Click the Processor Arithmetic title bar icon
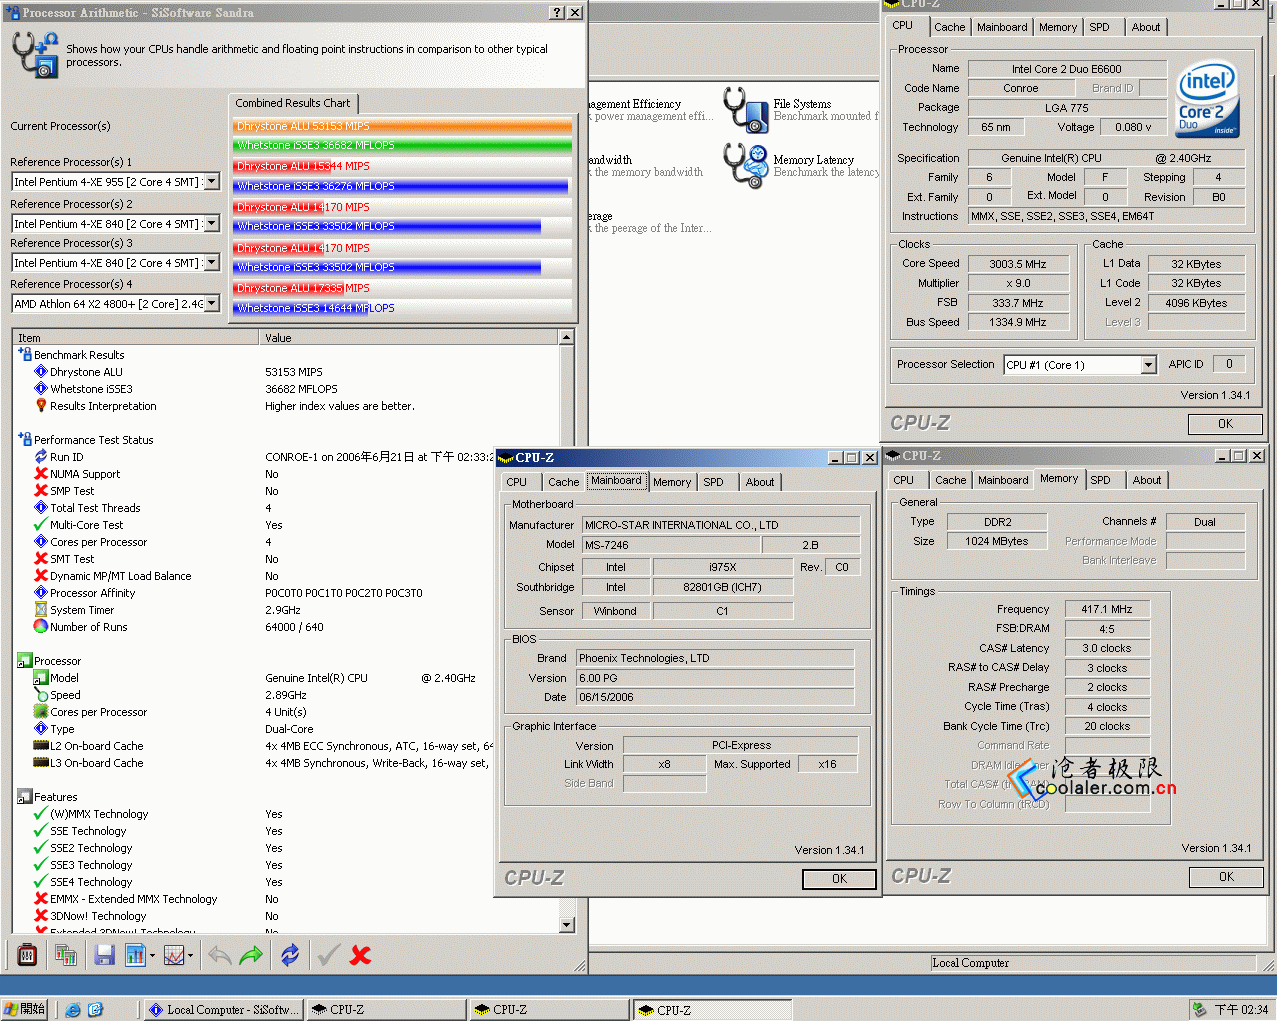Screen dimensions: 1277x1021 [x=12, y=13]
